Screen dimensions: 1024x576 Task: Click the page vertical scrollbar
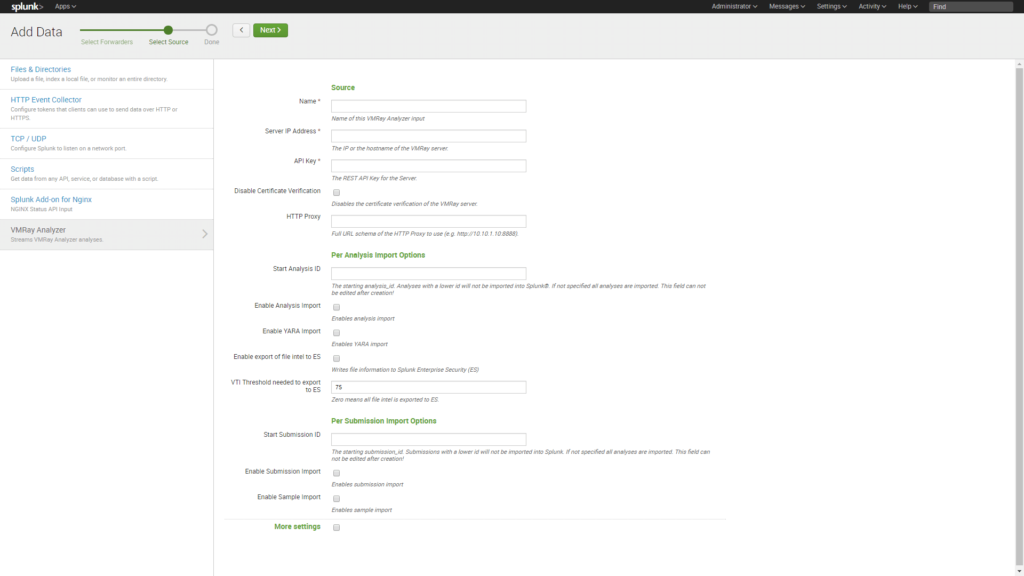point(1019,317)
